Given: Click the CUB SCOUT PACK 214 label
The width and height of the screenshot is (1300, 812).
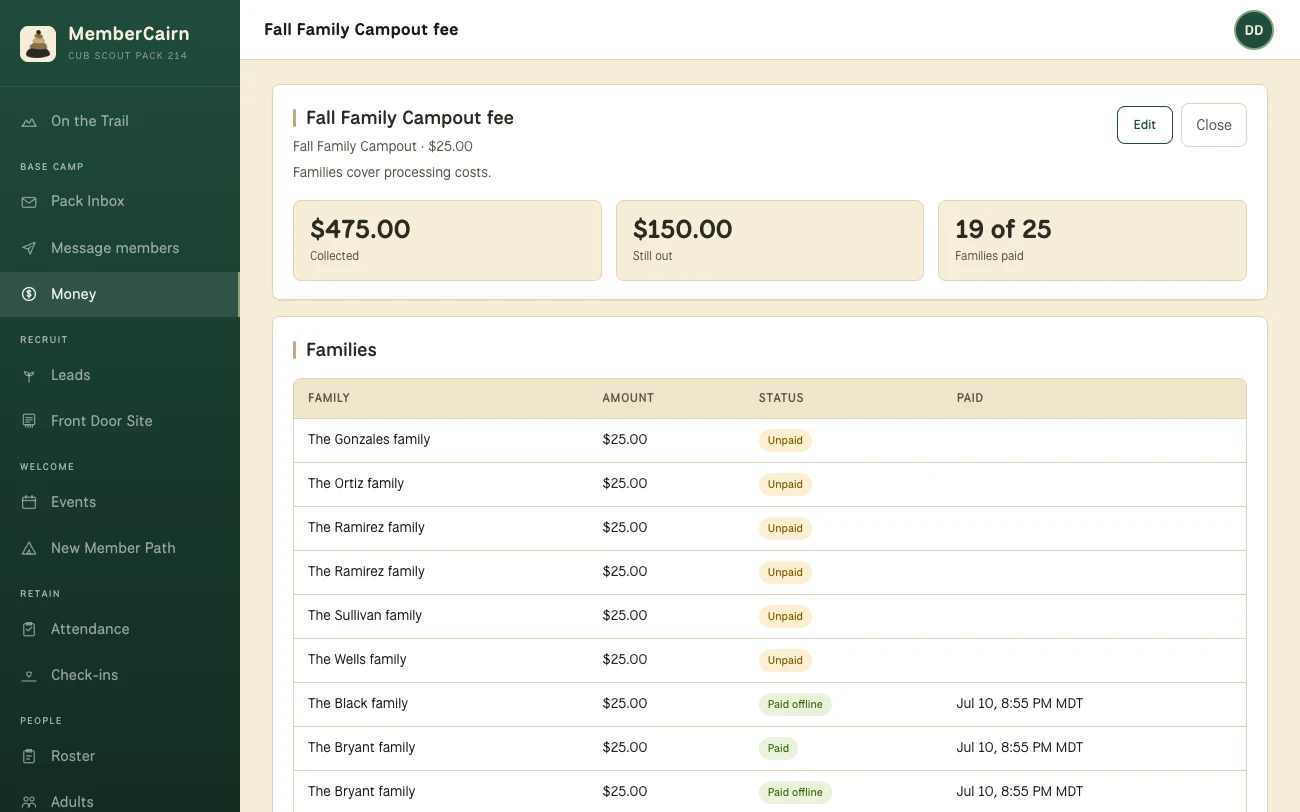Looking at the screenshot, I should click(x=127, y=56).
